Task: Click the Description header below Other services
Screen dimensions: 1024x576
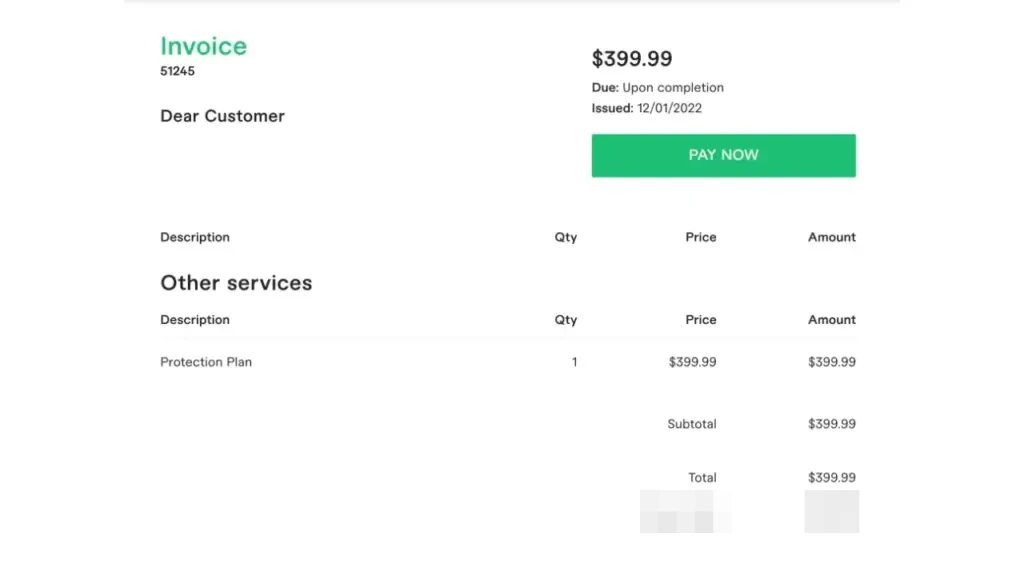Action: 195,320
